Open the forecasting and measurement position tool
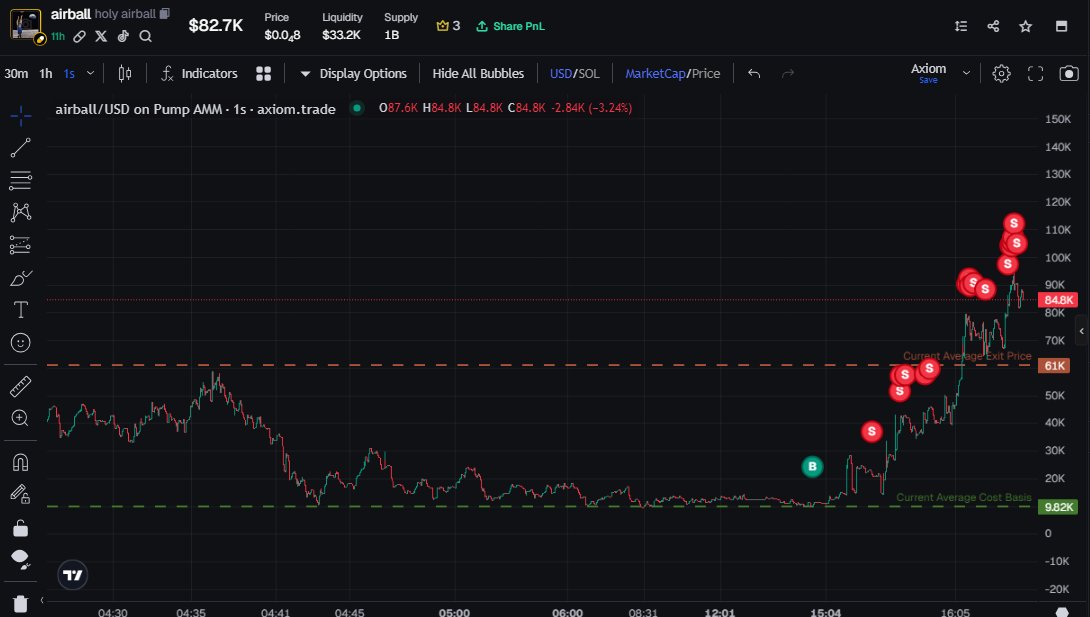 pos(21,245)
